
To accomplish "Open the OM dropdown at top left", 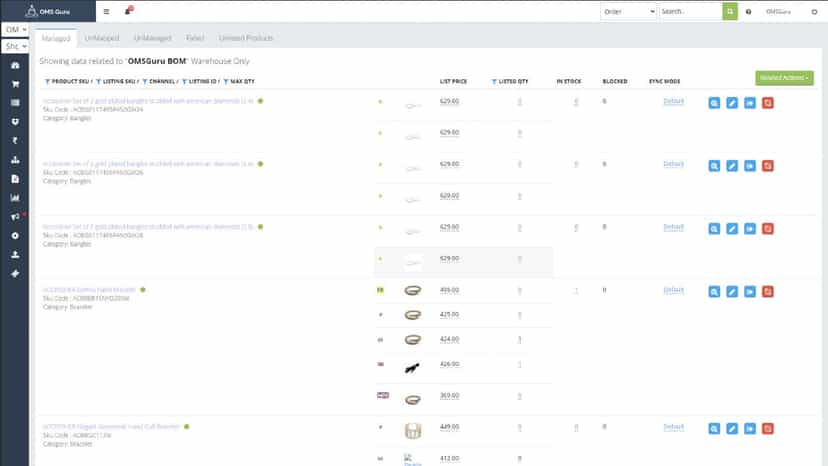I will 15,30.
